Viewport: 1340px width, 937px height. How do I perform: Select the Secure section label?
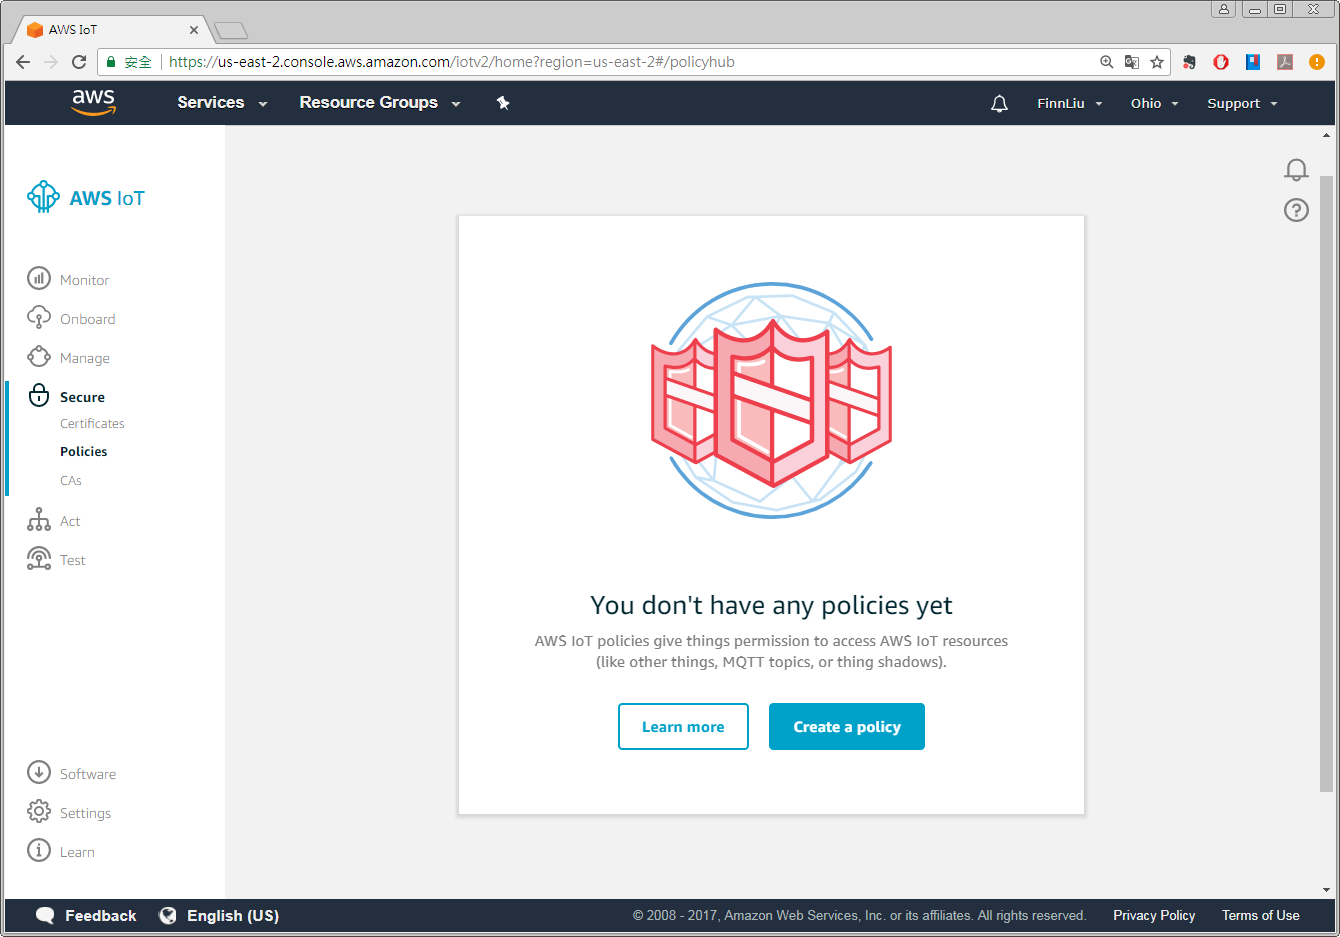pos(82,397)
